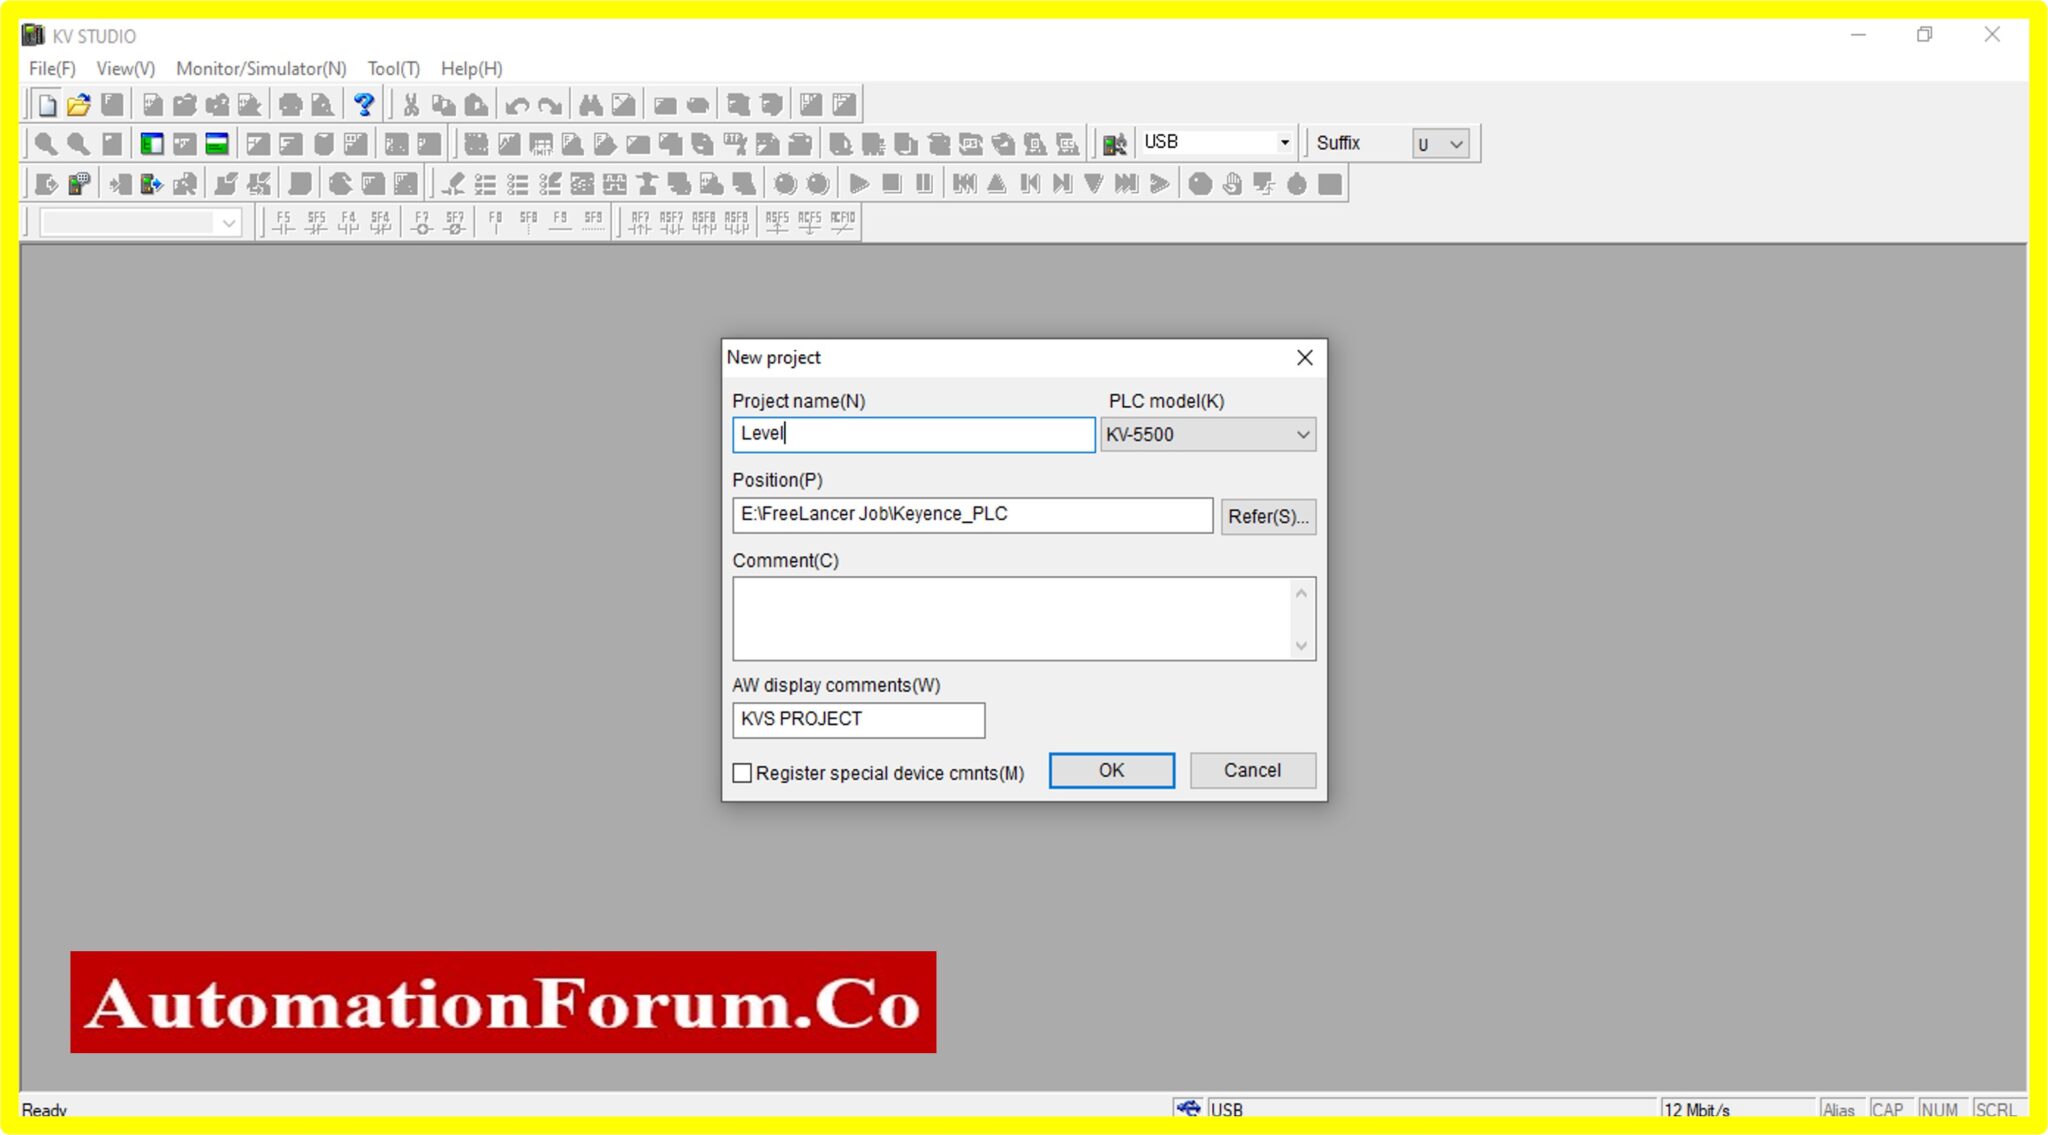Confirm the new project with OK
This screenshot has width=2048, height=1135.
point(1110,770)
